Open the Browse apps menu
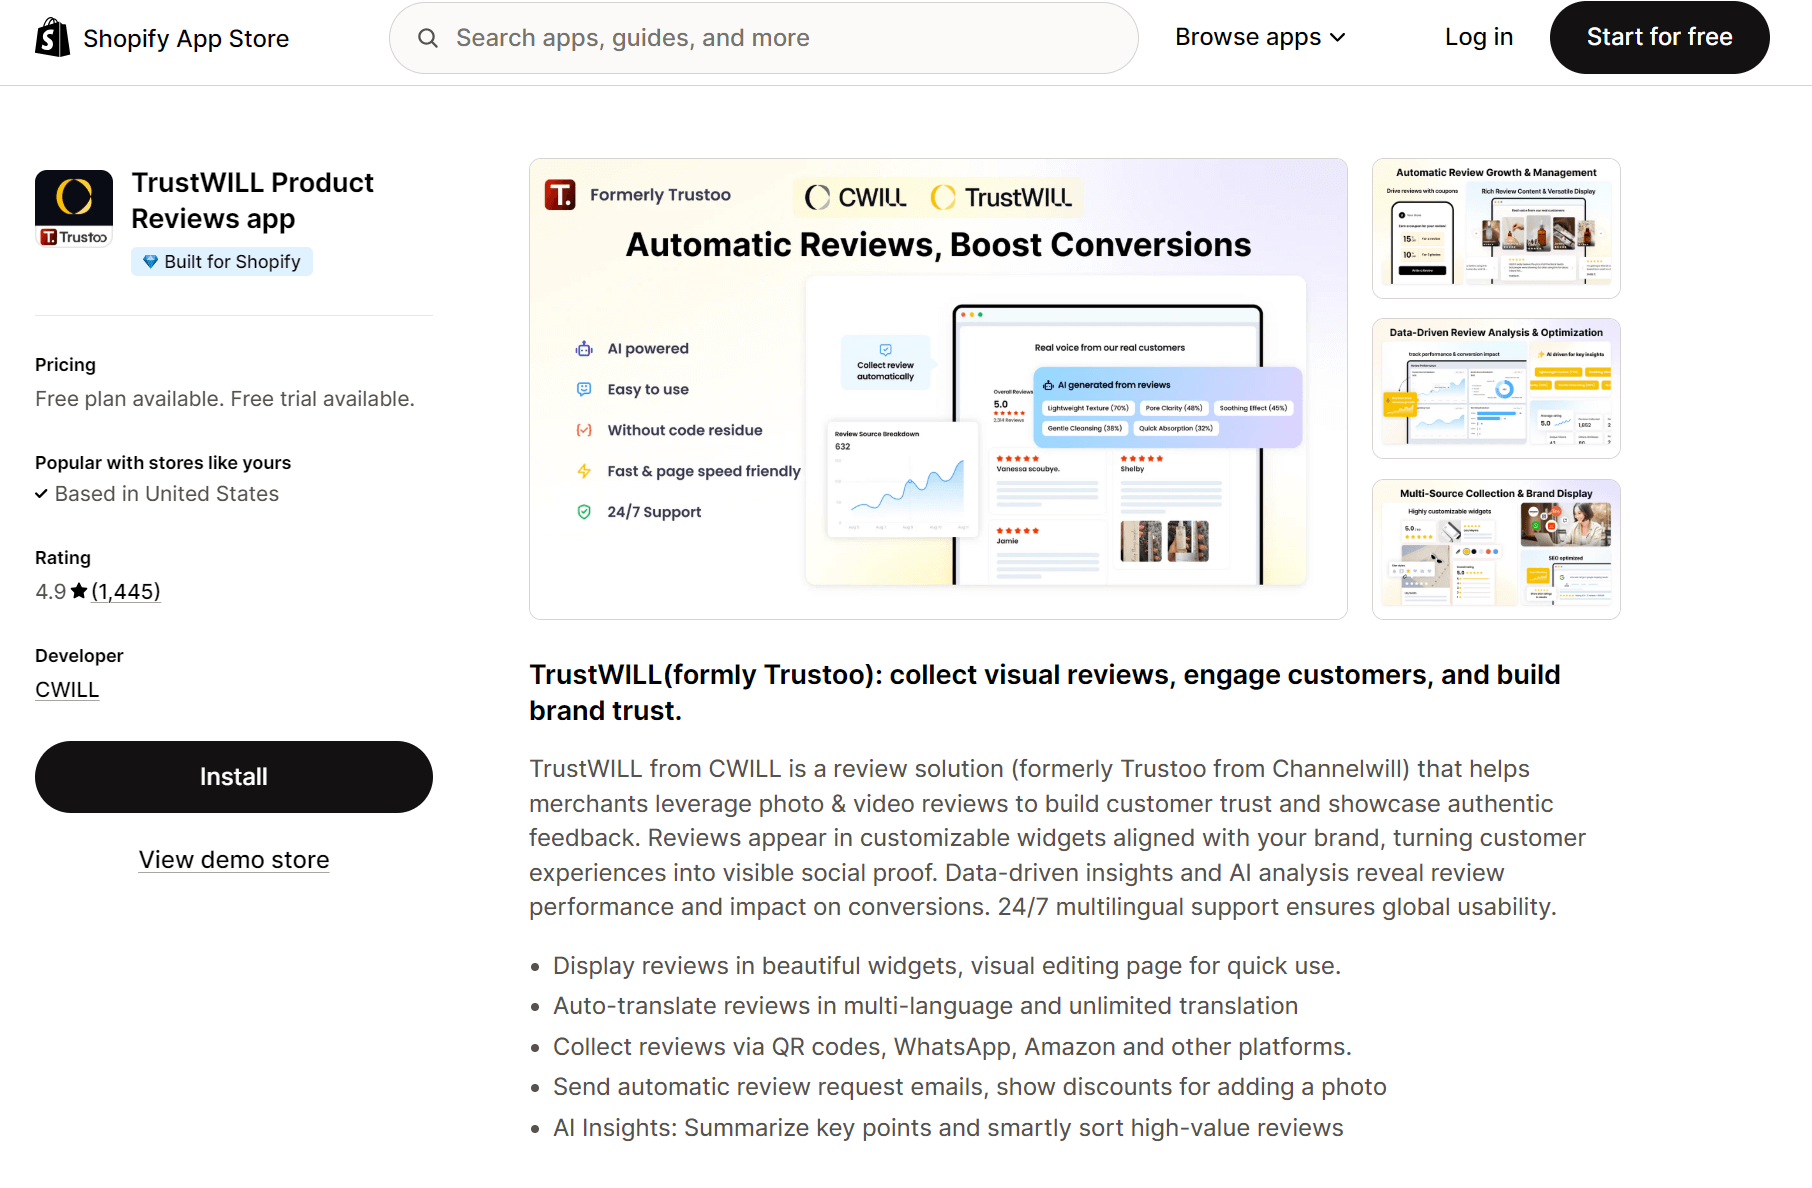This screenshot has width=1812, height=1188. click(1248, 37)
